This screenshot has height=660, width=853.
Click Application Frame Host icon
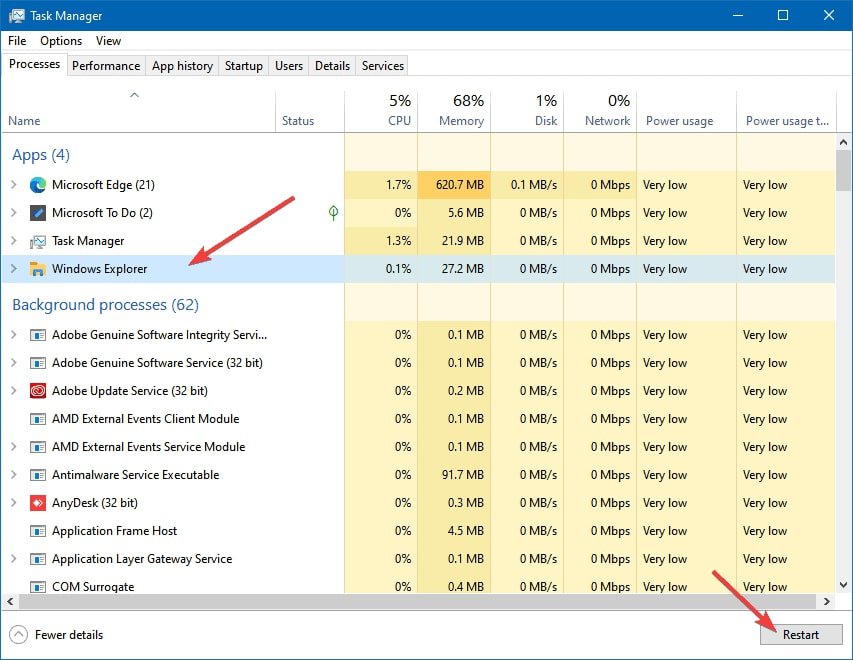click(38, 531)
